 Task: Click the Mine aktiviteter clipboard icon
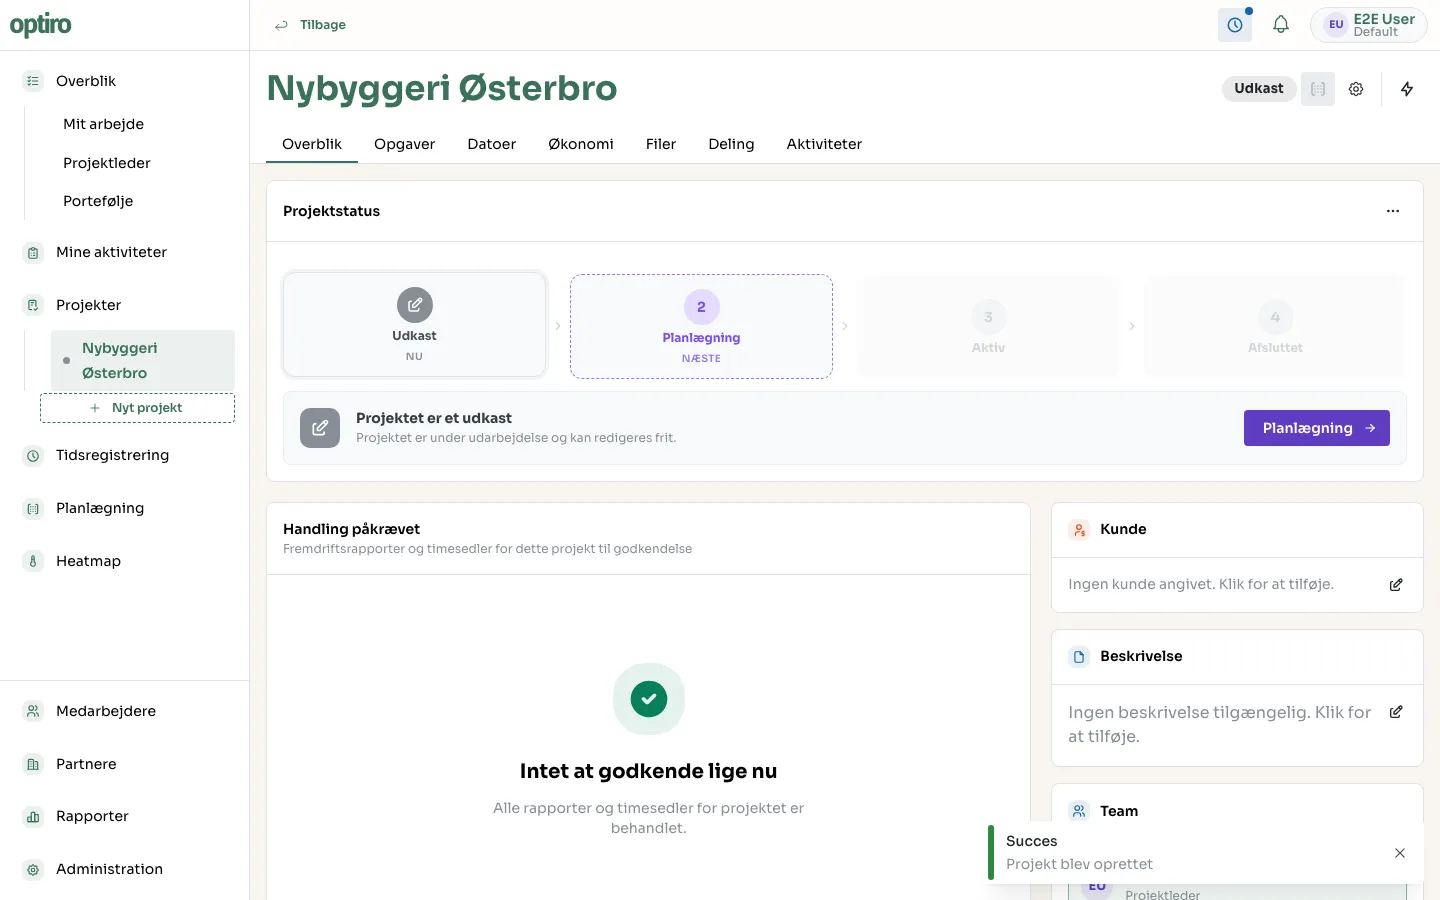coord(33,253)
